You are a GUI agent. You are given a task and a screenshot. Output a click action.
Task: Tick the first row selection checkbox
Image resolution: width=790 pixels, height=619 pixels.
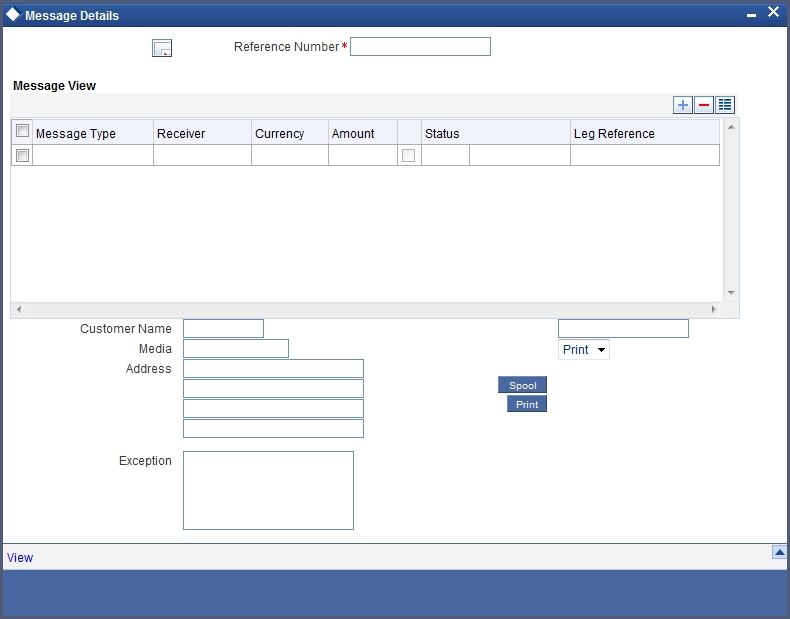click(22, 155)
